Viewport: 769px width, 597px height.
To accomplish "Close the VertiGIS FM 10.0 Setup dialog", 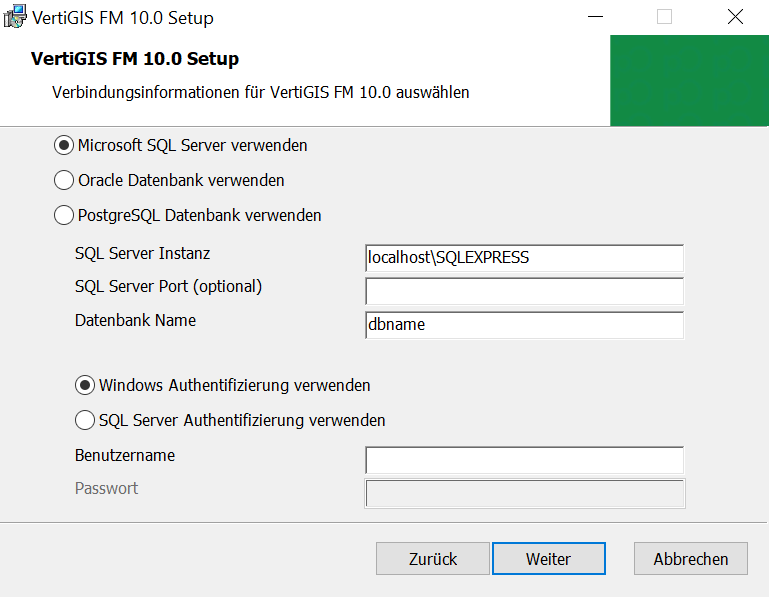I will [x=735, y=17].
